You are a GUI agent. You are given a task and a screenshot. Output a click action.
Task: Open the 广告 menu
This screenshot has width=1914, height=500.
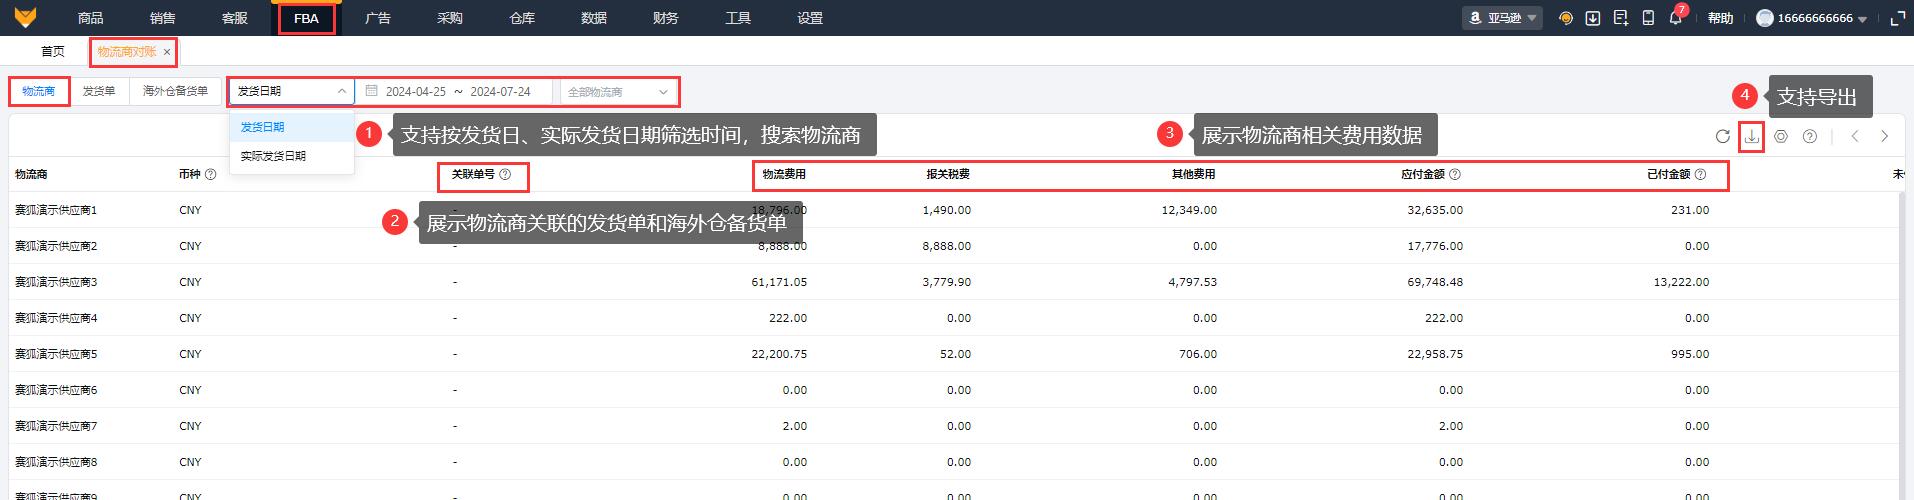coord(378,18)
